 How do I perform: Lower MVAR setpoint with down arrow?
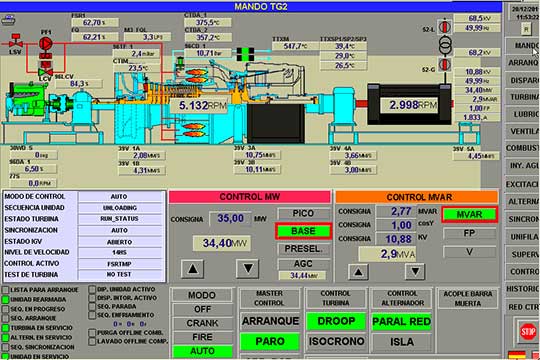click(415, 272)
